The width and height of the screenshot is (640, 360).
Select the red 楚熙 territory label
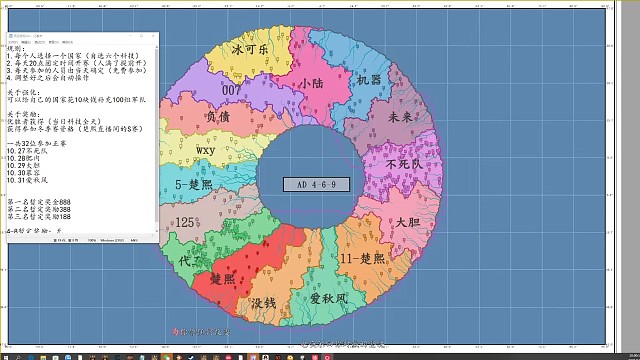tap(222, 278)
